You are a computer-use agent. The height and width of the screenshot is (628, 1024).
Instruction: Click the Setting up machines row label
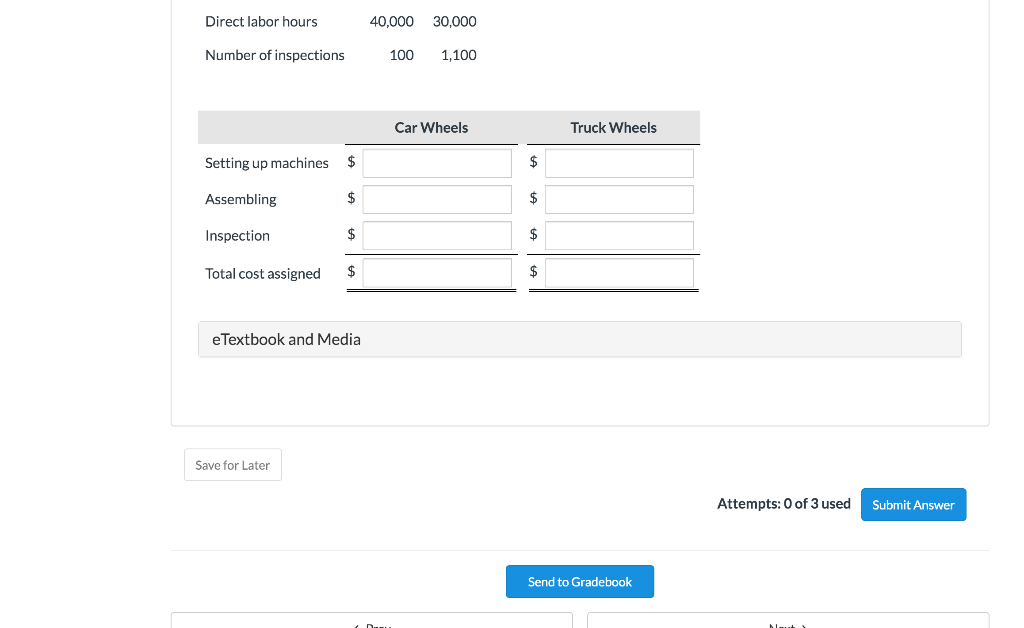[266, 163]
